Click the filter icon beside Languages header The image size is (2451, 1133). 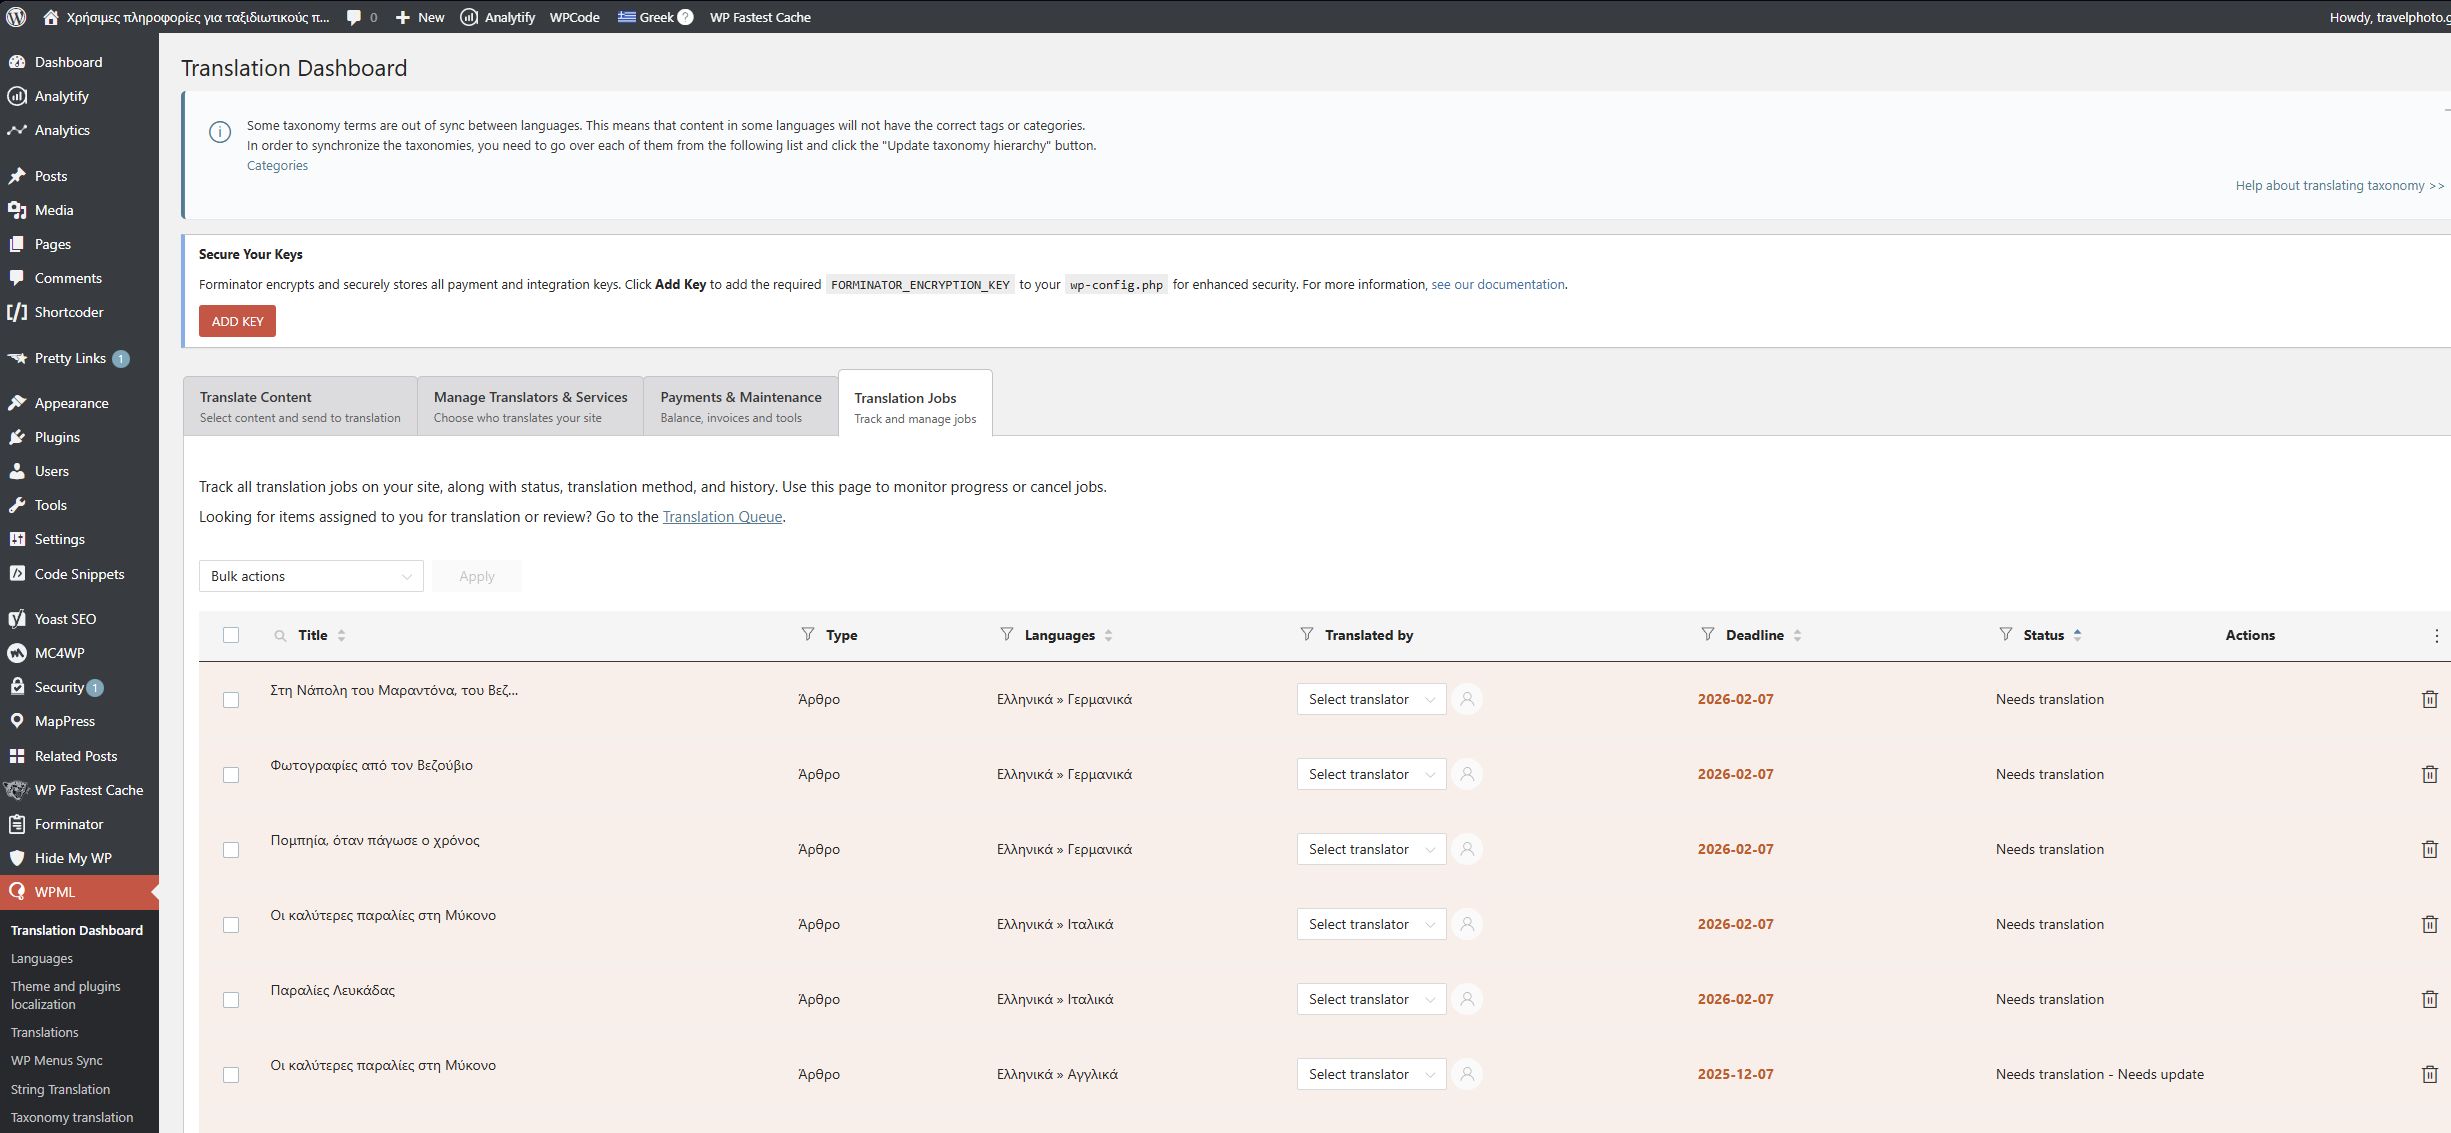pyautogui.click(x=1006, y=634)
